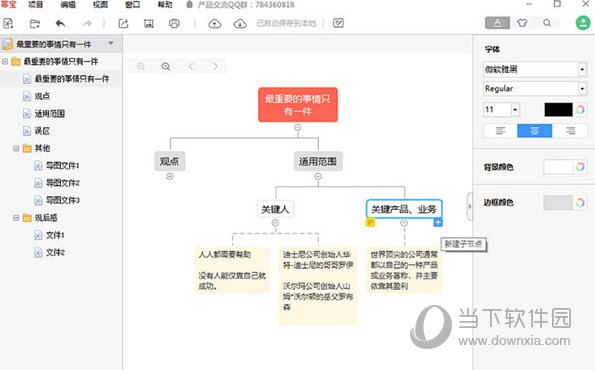This screenshot has width=595, height=370.
Task: Click the QQ group bell icon
Action: pyautogui.click(x=189, y=5)
